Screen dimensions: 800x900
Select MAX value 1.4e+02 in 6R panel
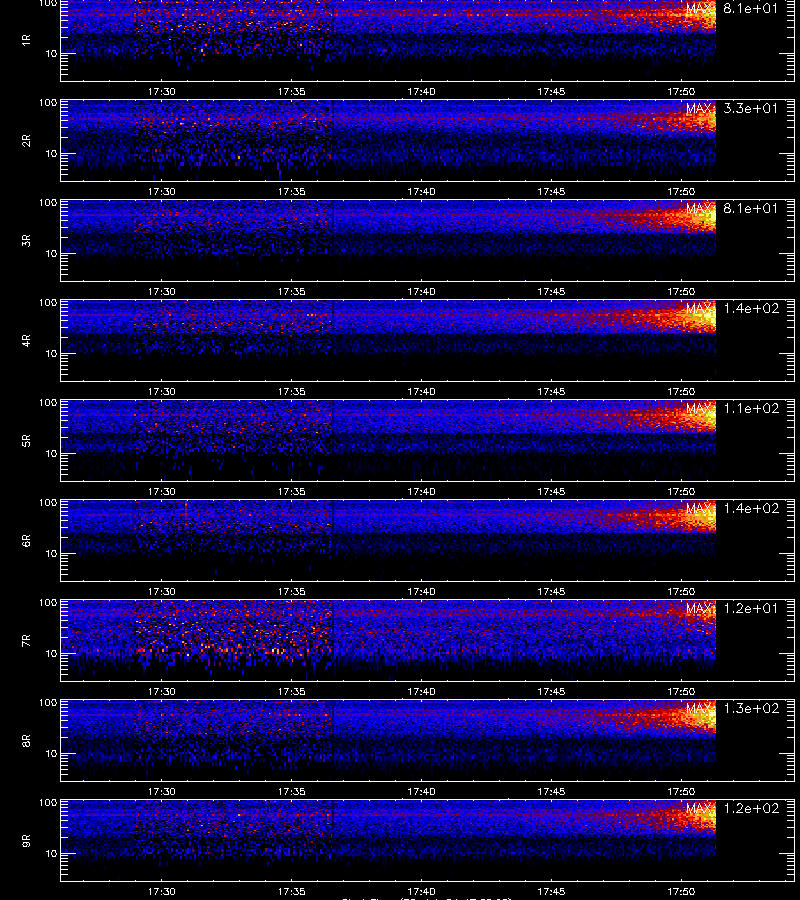(751, 509)
